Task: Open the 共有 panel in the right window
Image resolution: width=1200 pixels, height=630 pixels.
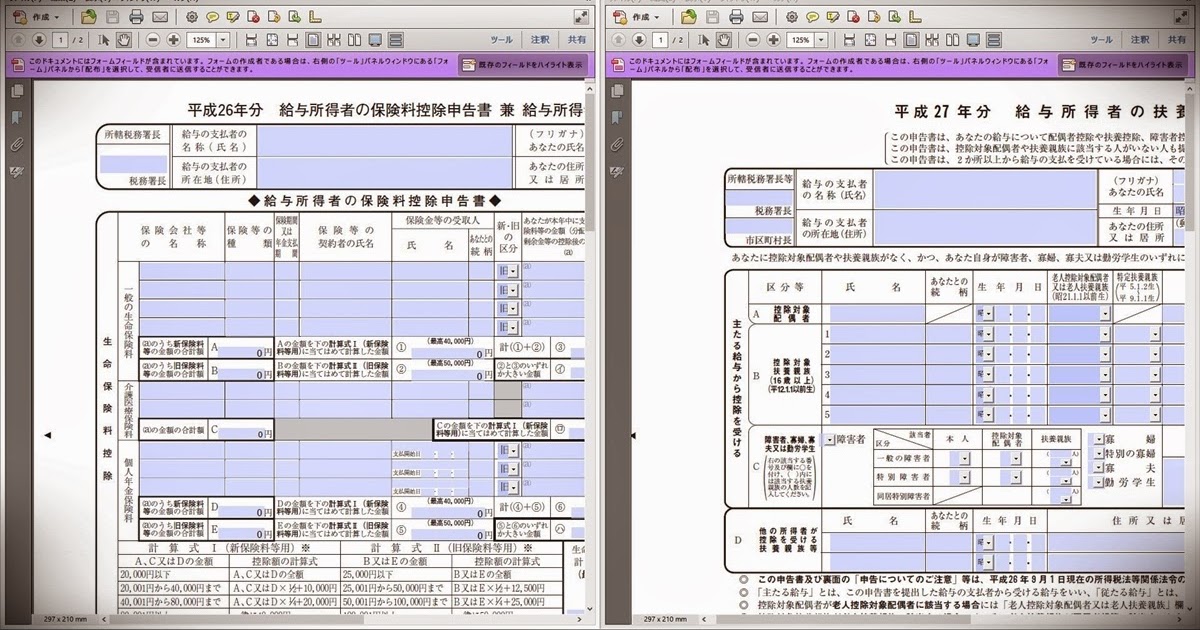Action: 1176,40
